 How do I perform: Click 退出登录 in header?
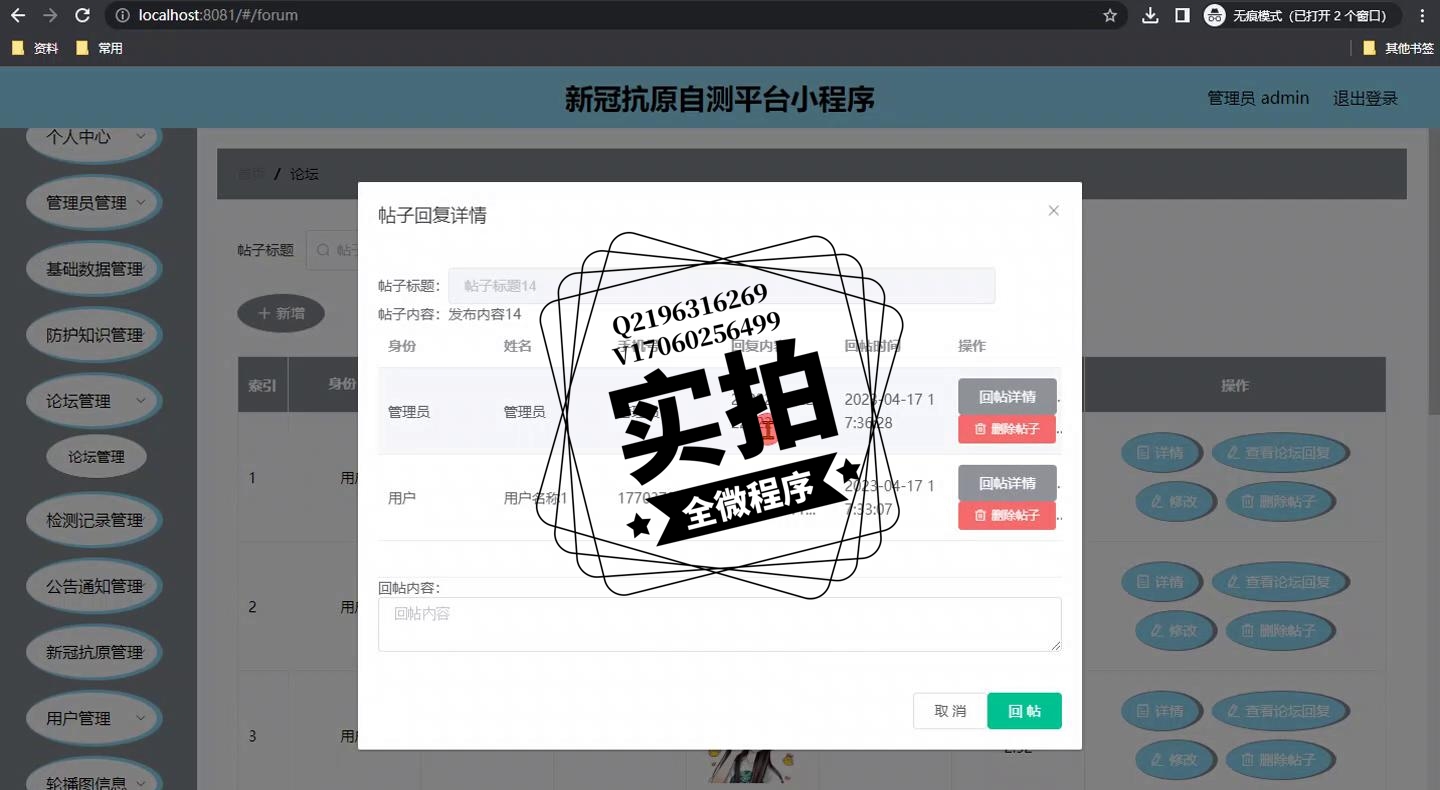(1365, 98)
